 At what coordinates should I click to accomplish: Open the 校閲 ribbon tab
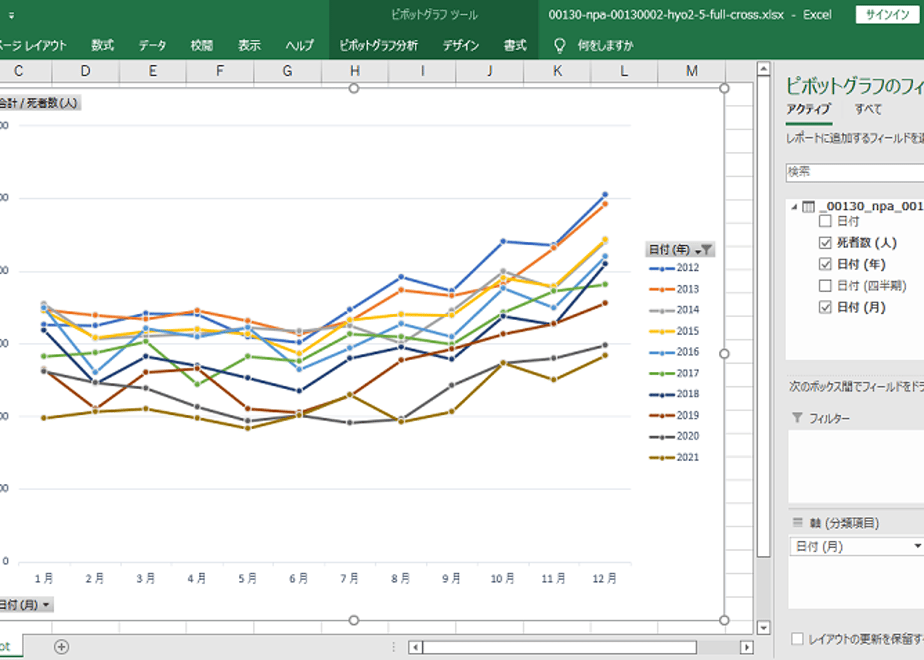coord(202,45)
